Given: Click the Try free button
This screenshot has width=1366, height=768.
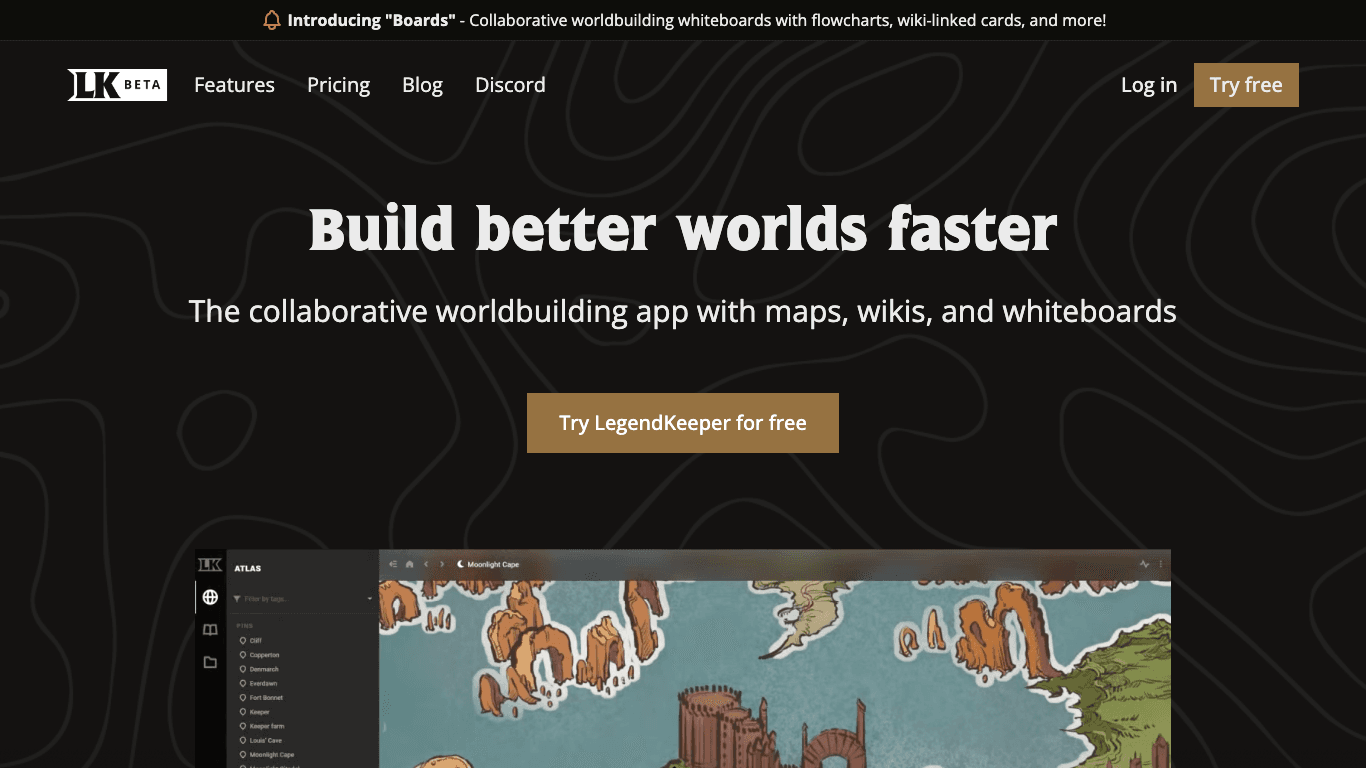Looking at the screenshot, I should (1246, 85).
